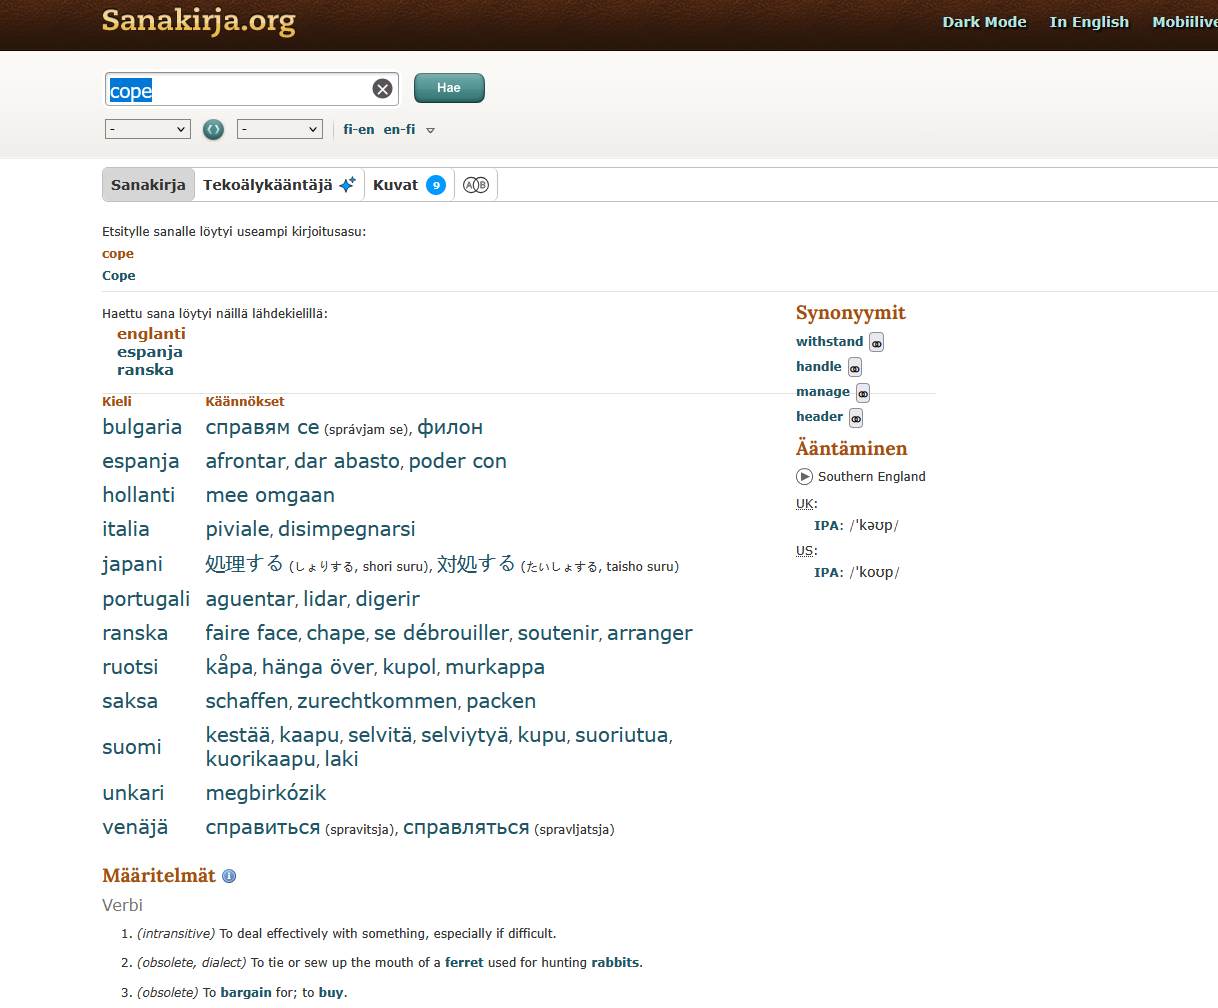Play the Southern England pronunciation audio
Screen dimensions: 1218x1008
click(804, 477)
